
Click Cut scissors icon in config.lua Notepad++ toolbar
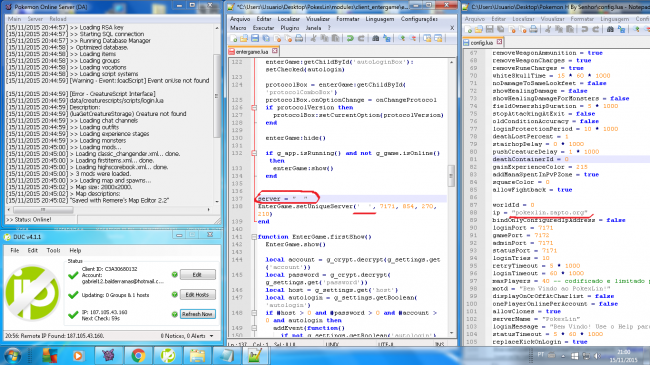(548, 29)
